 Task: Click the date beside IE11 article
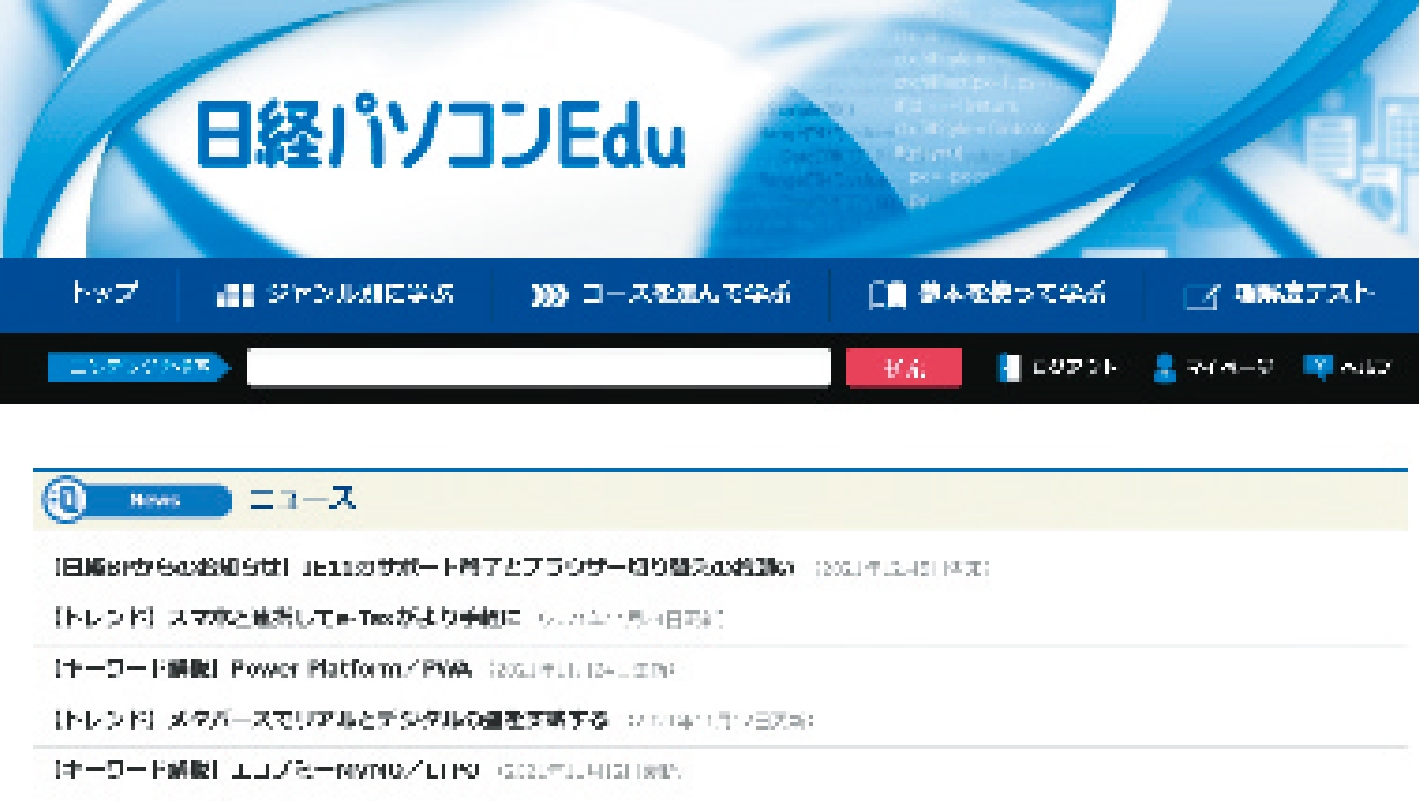903,569
